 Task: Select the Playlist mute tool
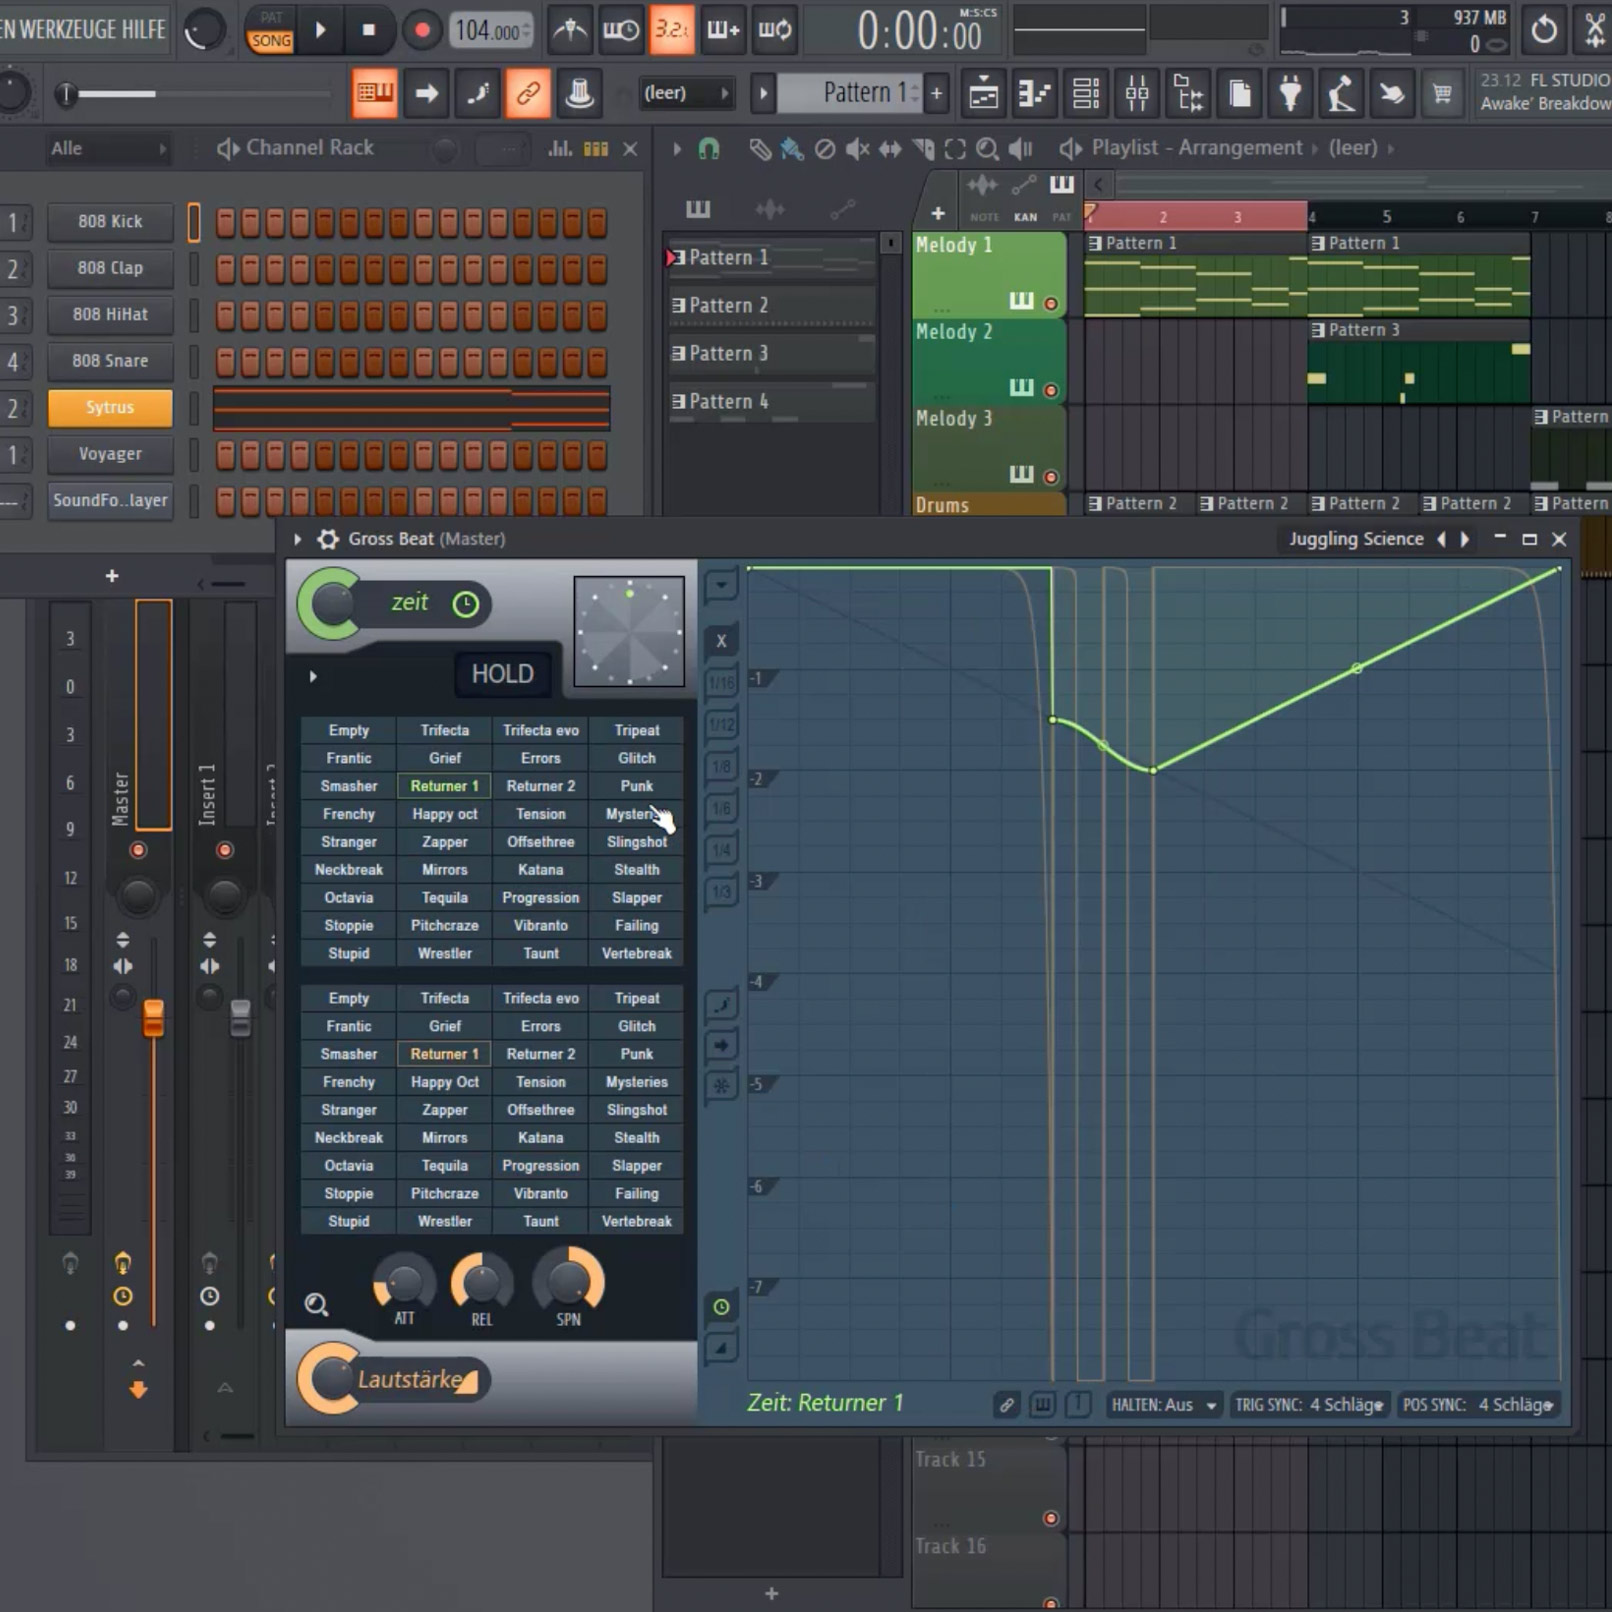pos(856,149)
